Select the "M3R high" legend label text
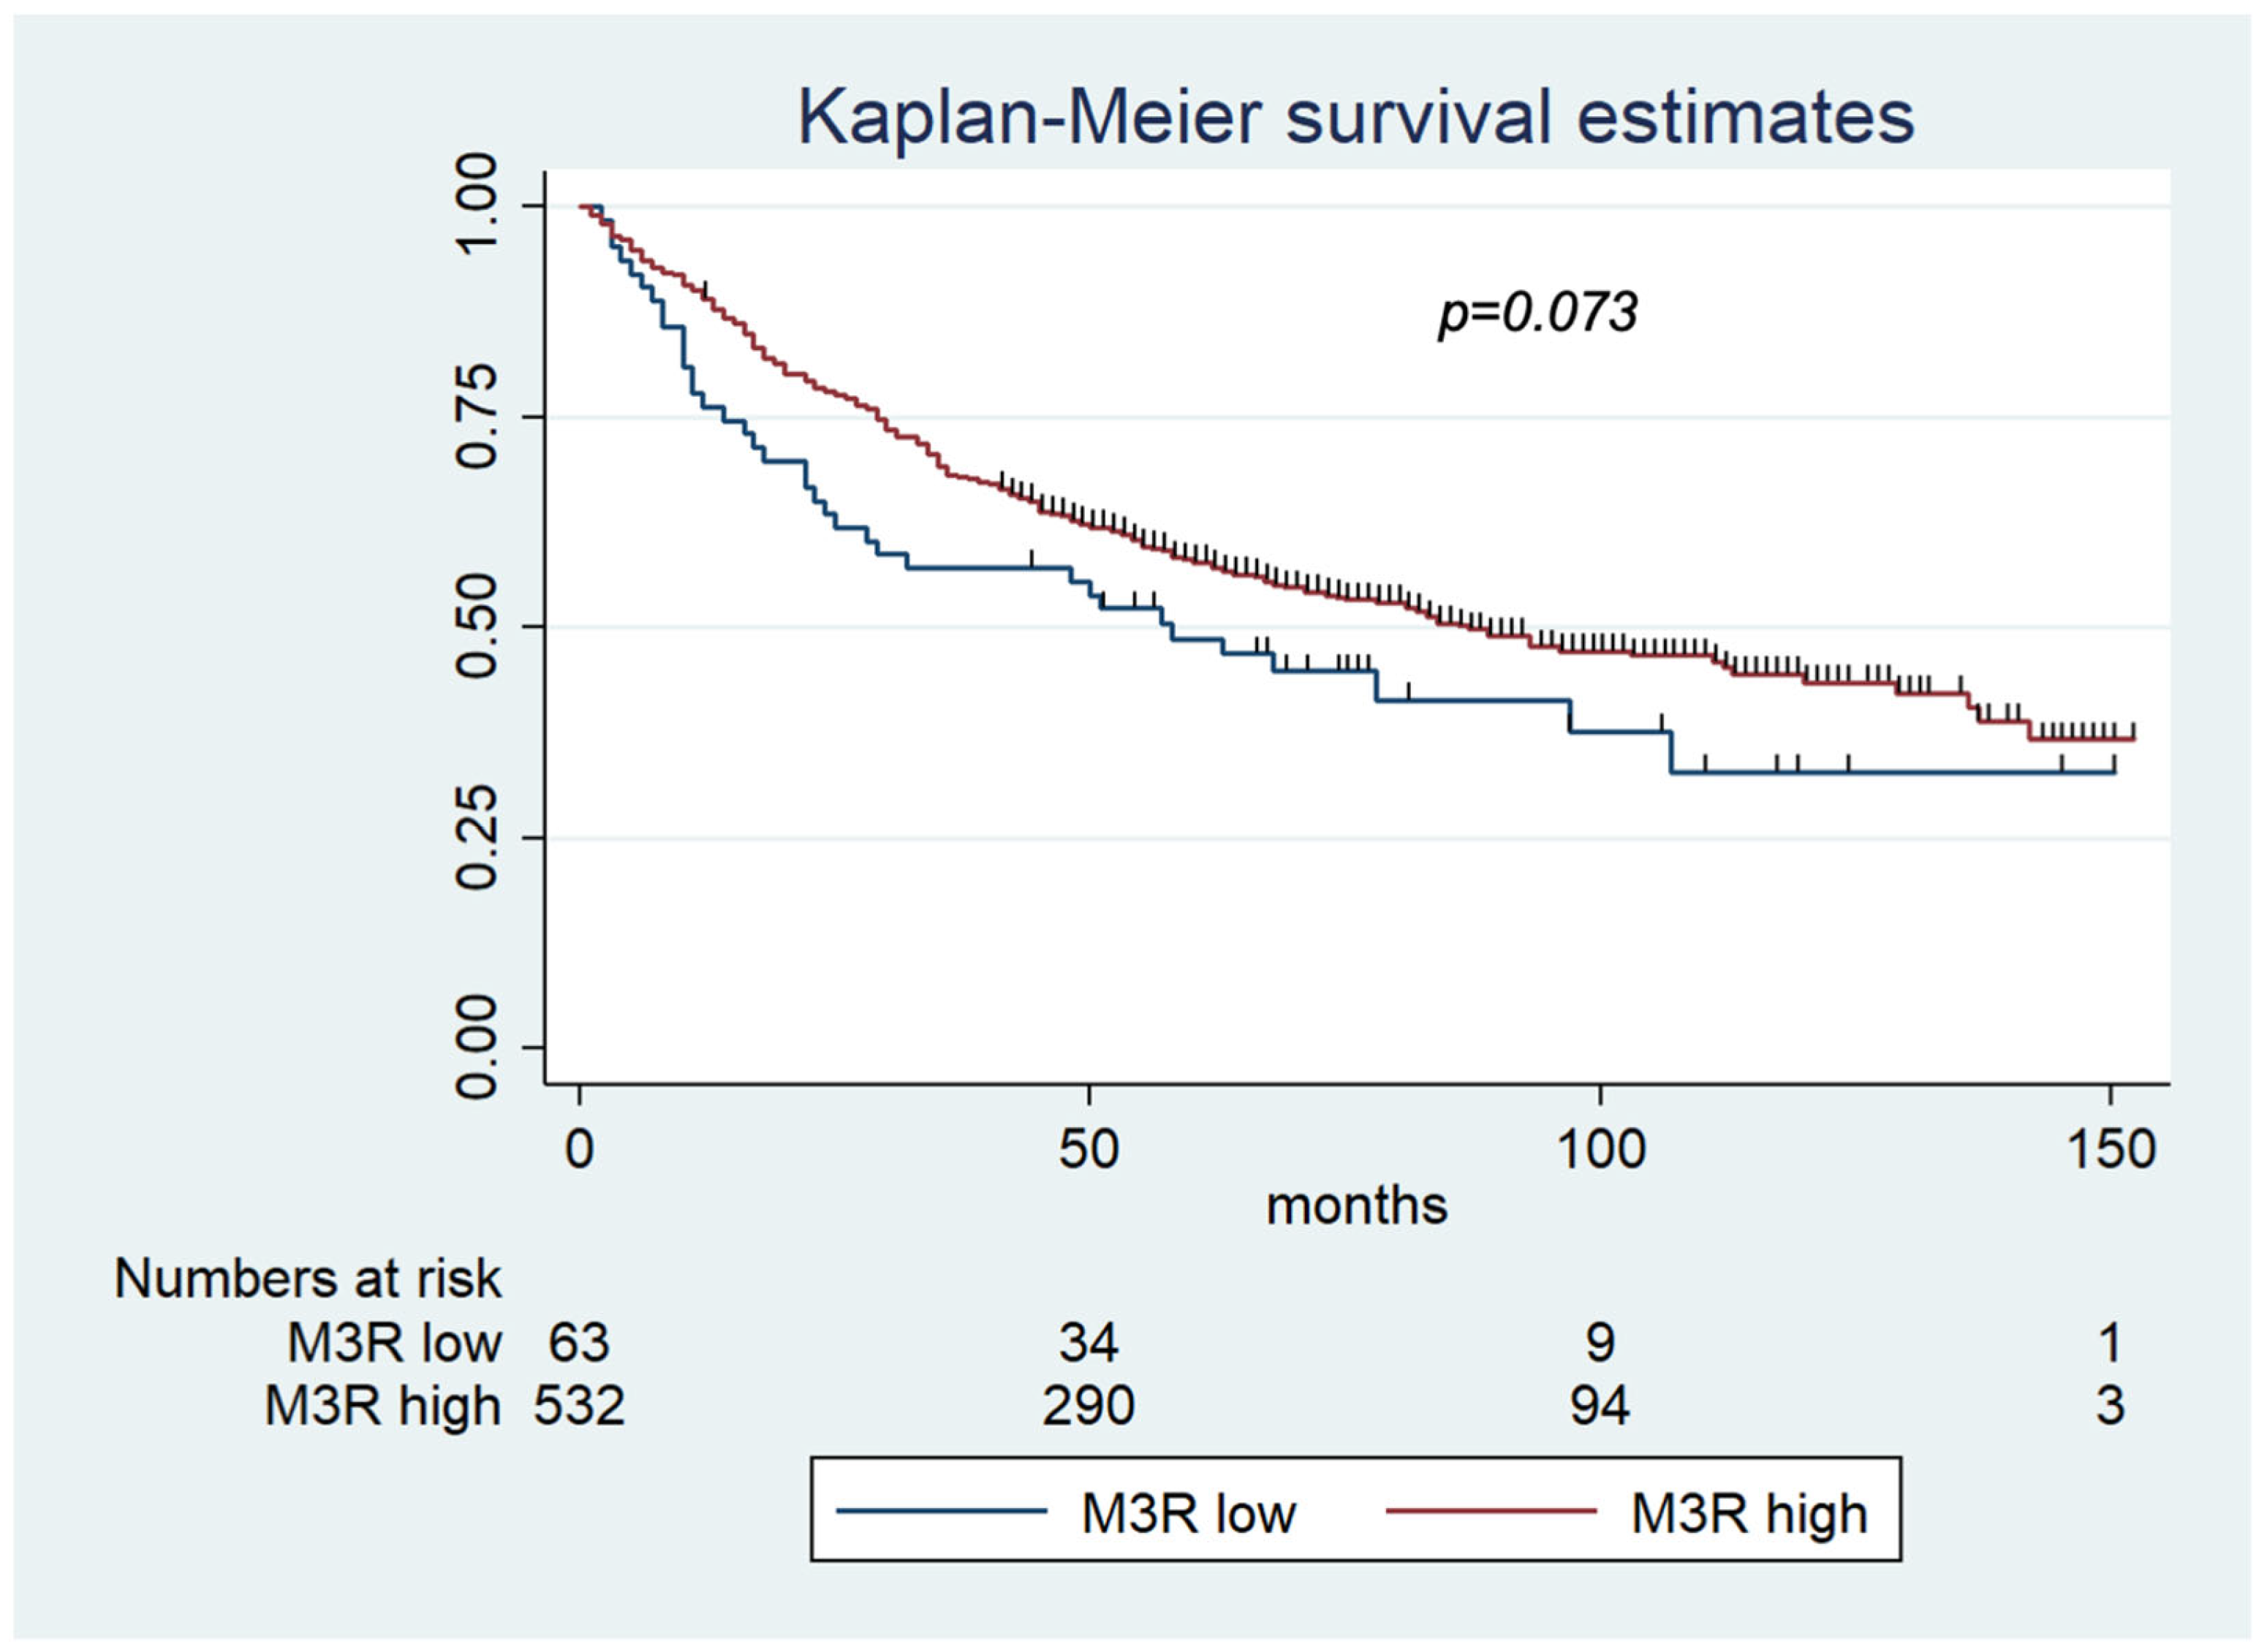Screen dimensions: 2267x1652 (x=1749, y=1514)
